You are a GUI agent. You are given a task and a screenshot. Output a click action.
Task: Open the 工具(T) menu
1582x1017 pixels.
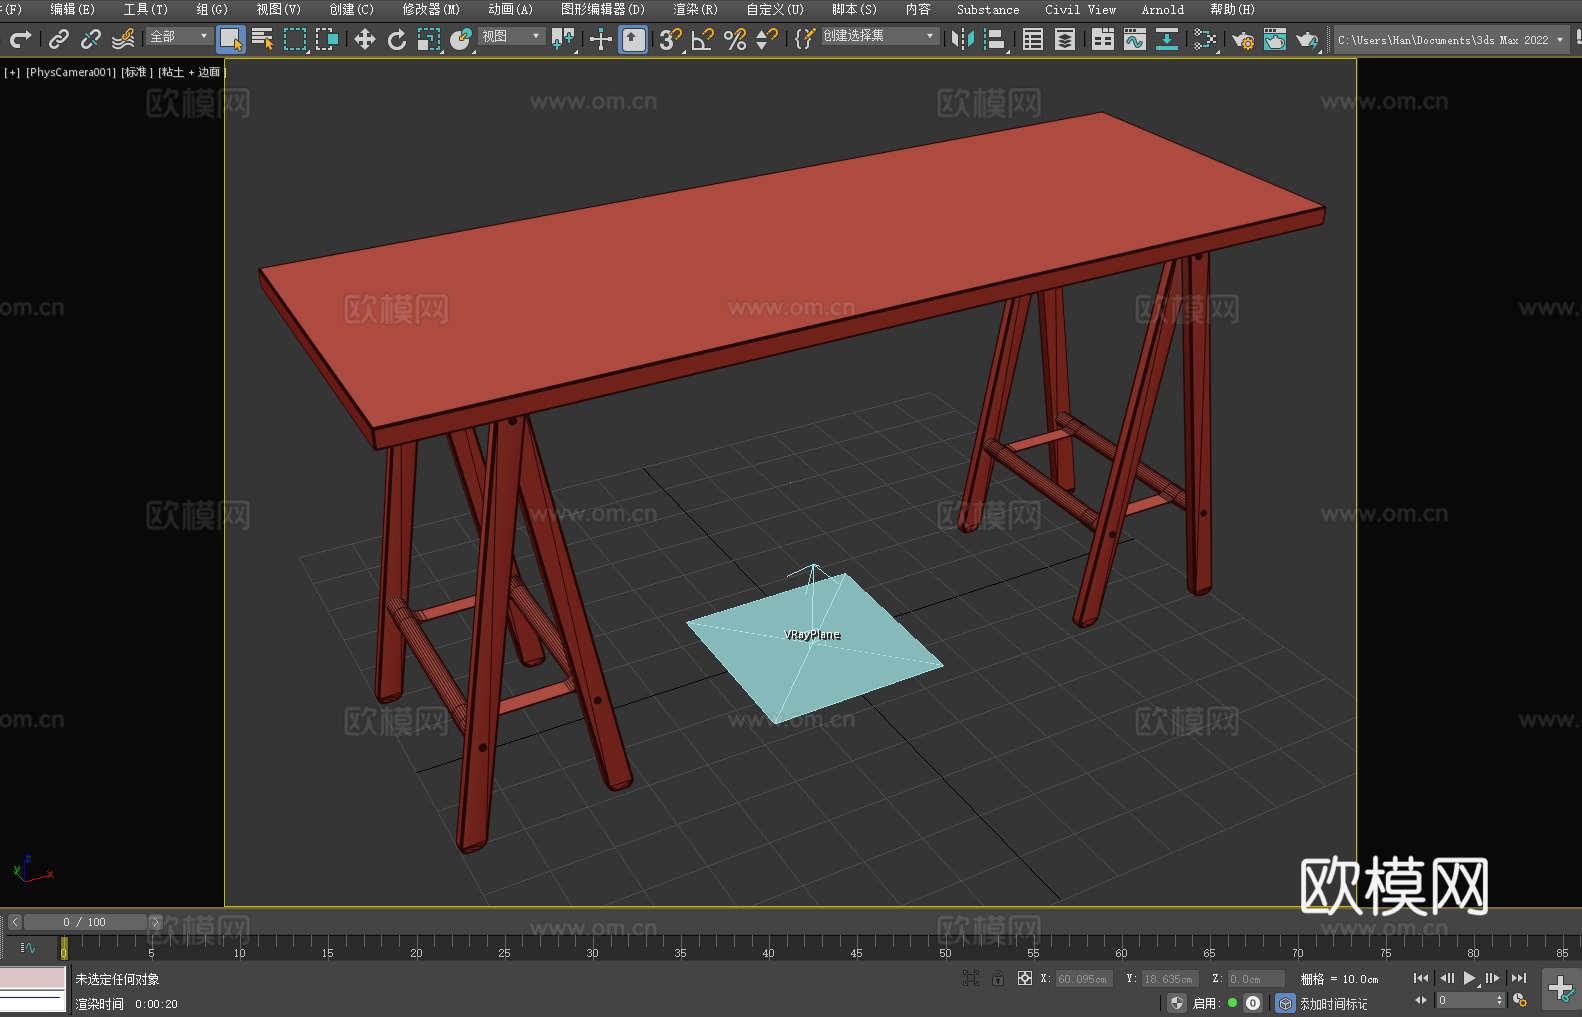(x=145, y=9)
